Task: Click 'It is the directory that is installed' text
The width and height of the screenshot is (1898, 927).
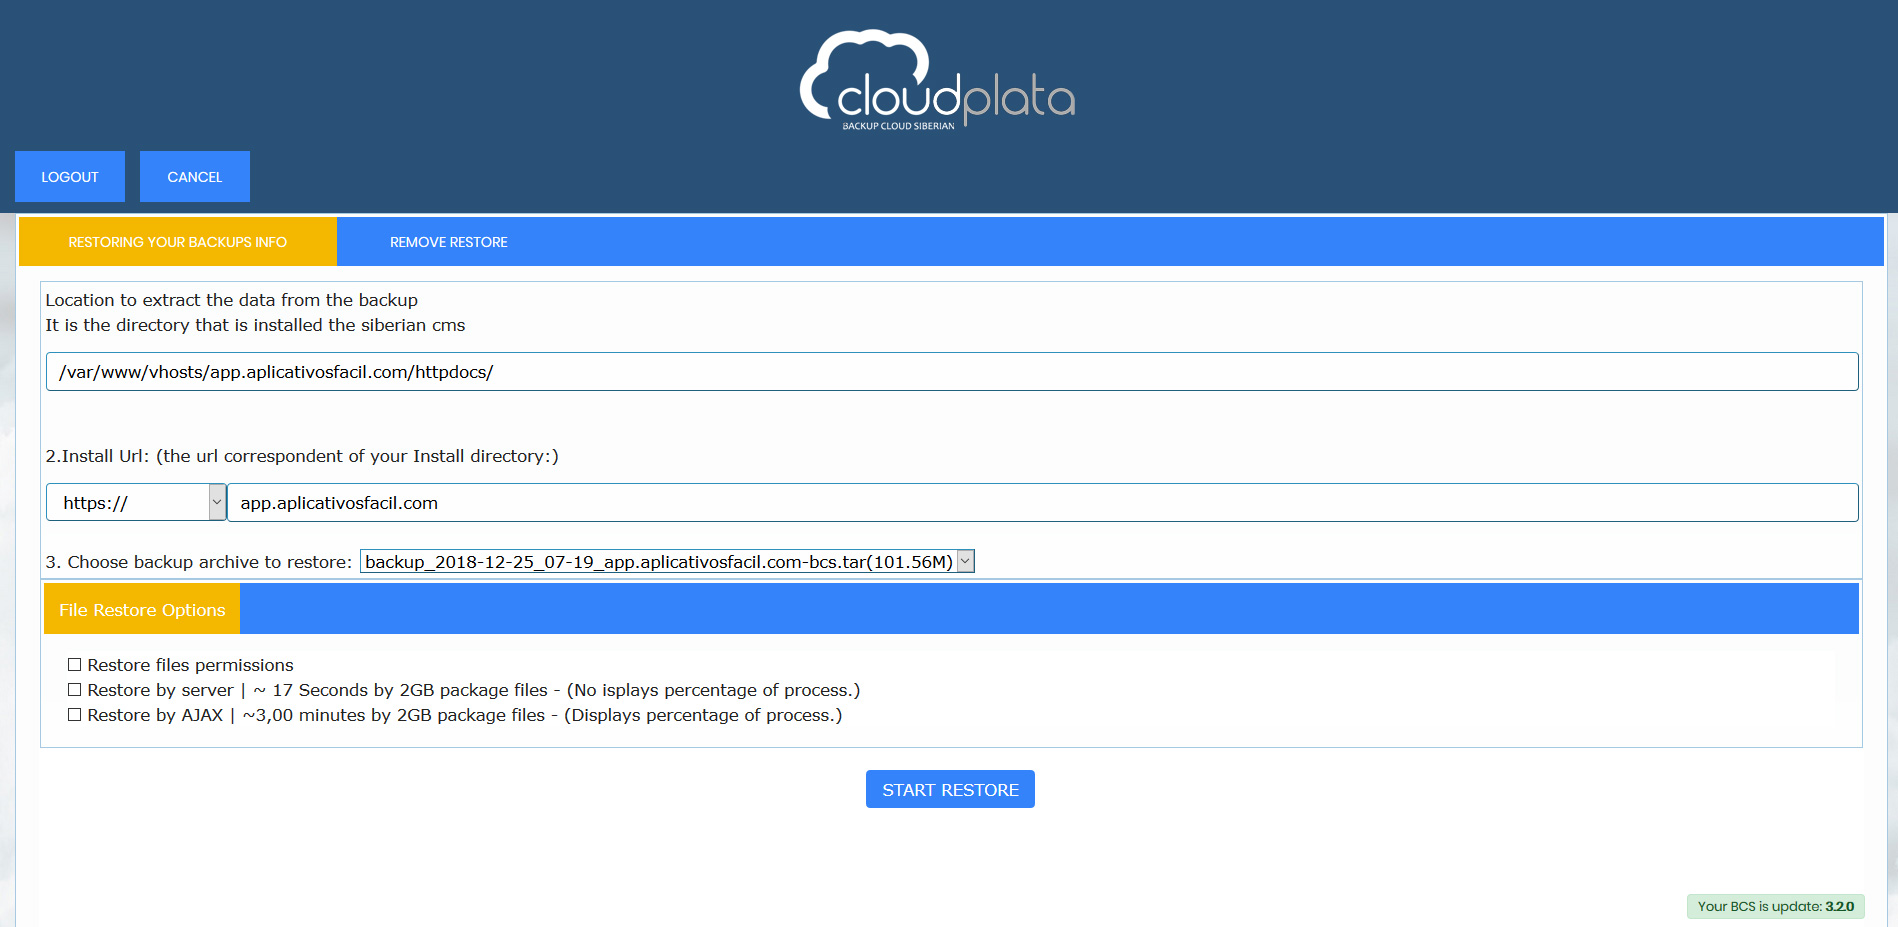Action: 255,325
